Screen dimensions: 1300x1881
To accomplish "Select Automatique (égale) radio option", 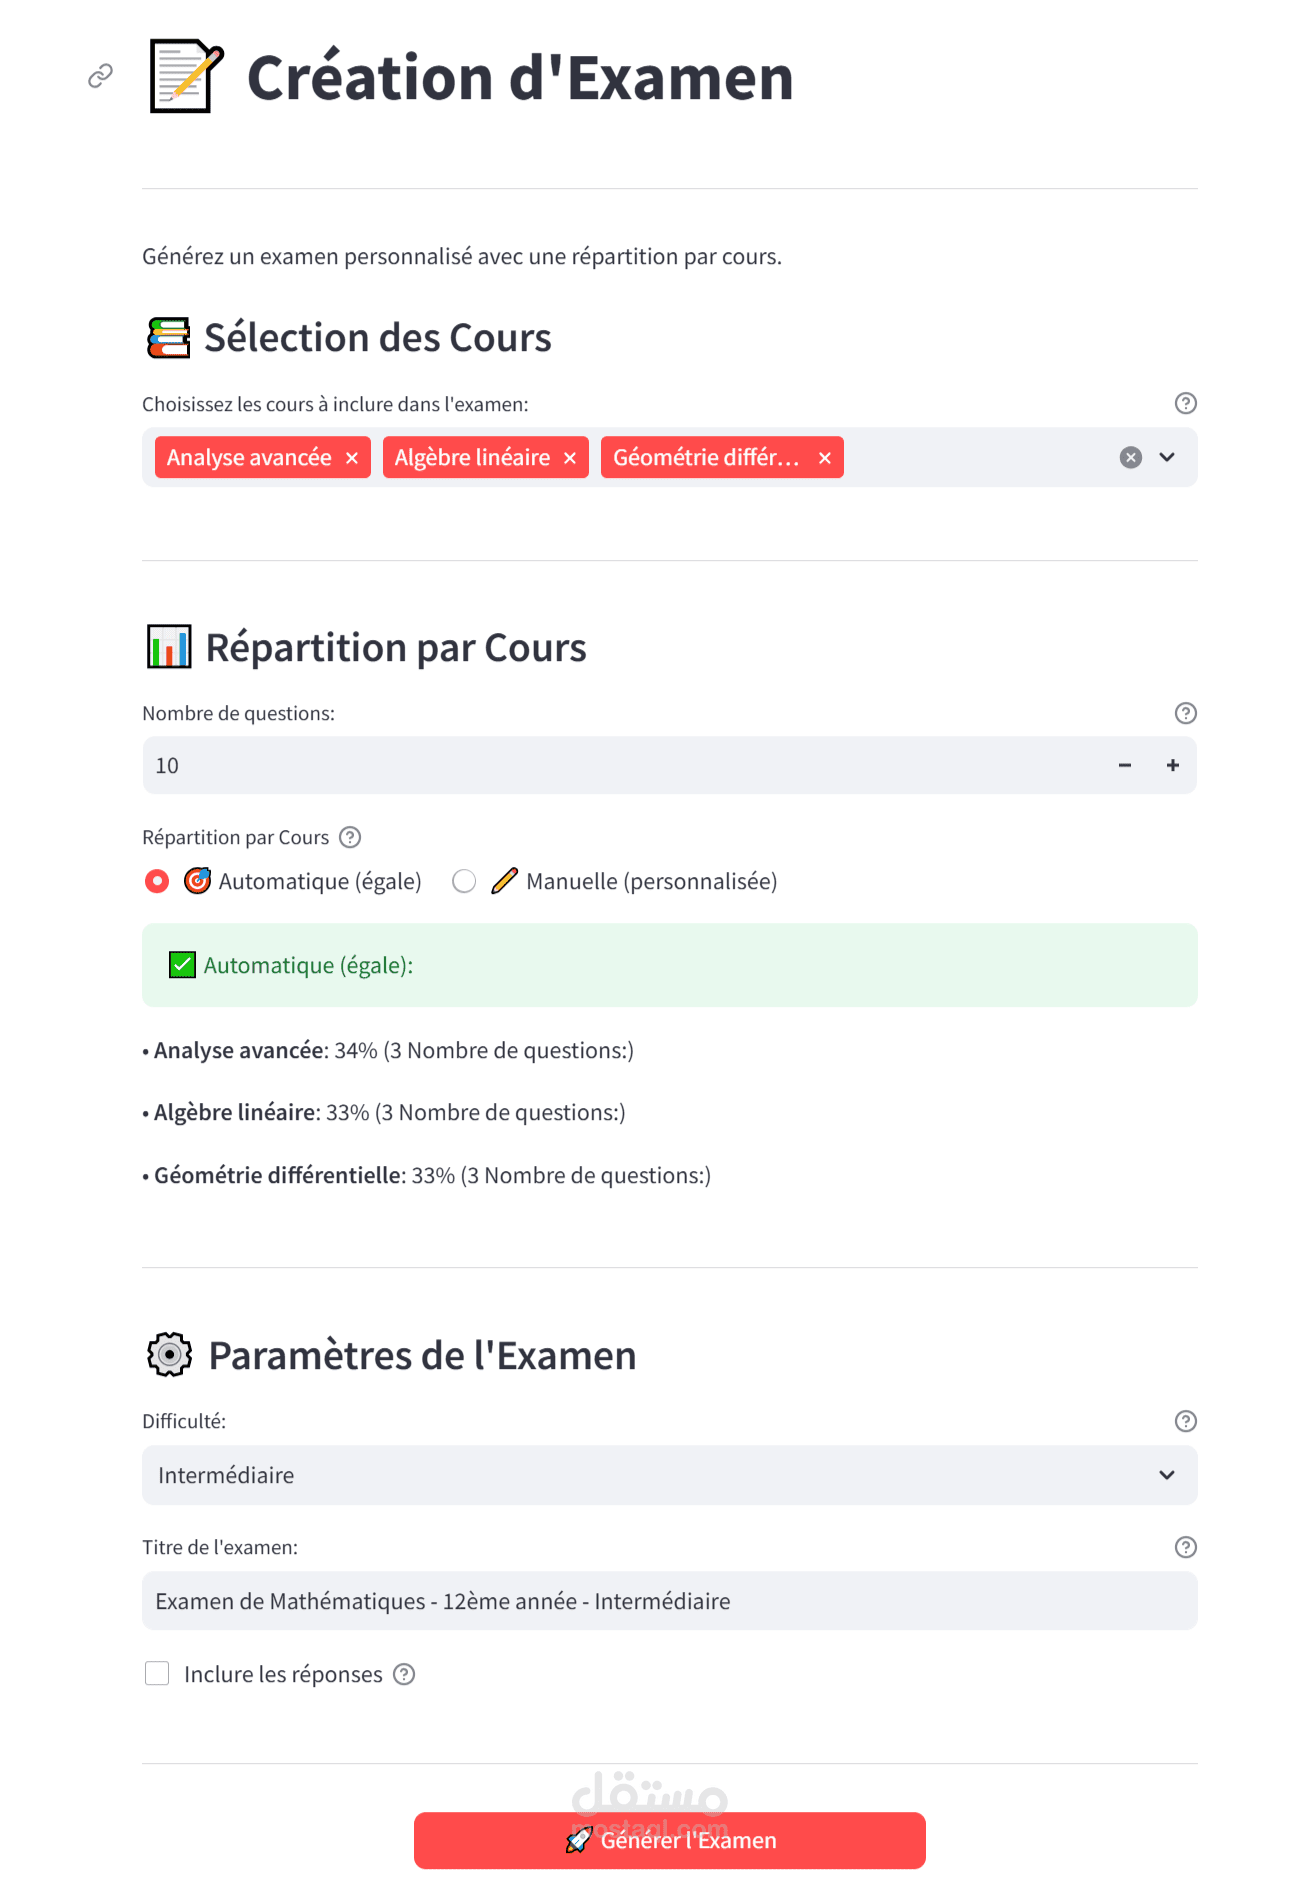I will [x=157, y=881].
